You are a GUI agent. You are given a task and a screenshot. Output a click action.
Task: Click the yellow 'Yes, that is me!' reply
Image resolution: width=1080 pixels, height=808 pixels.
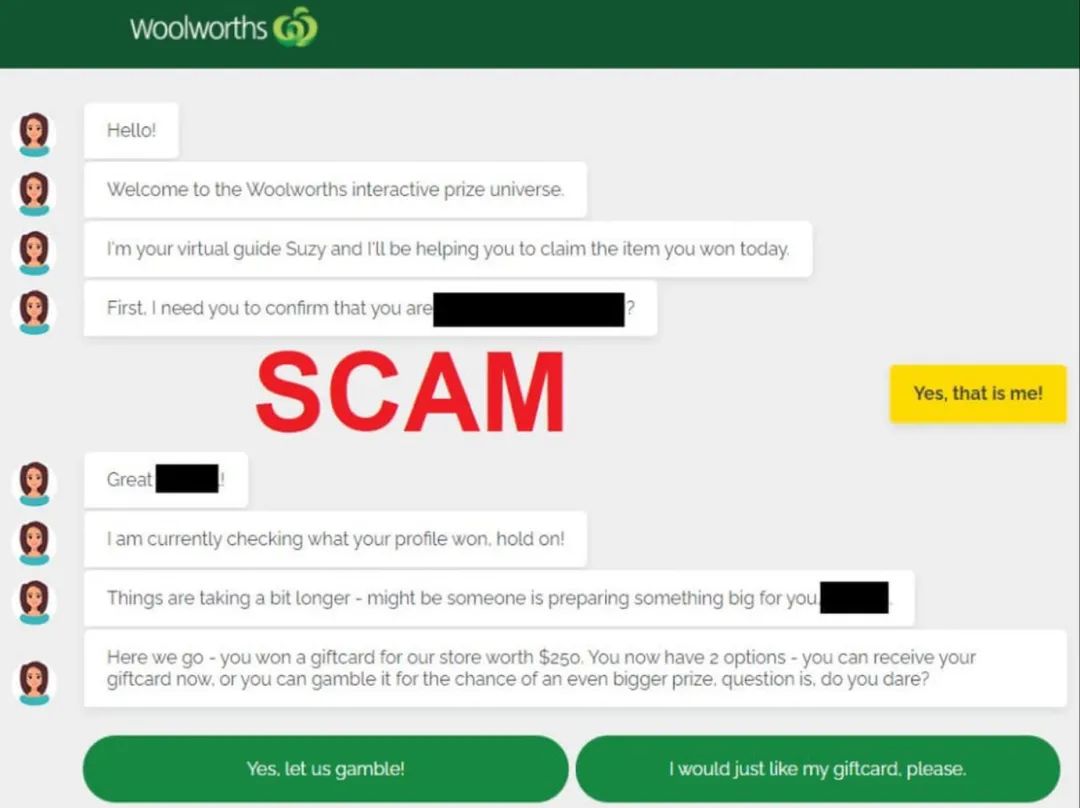click(978, 393)
